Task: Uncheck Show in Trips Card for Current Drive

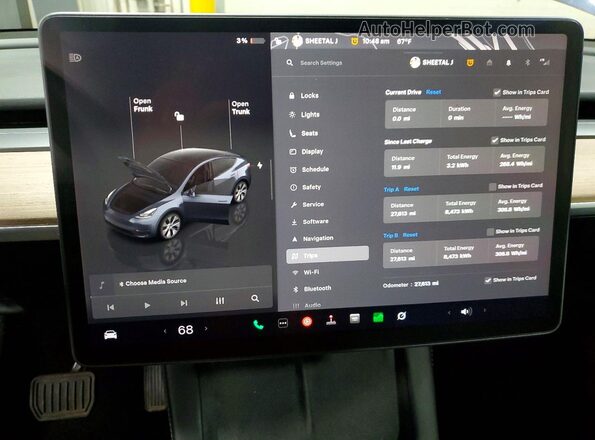Action: [x=497, y=92]
